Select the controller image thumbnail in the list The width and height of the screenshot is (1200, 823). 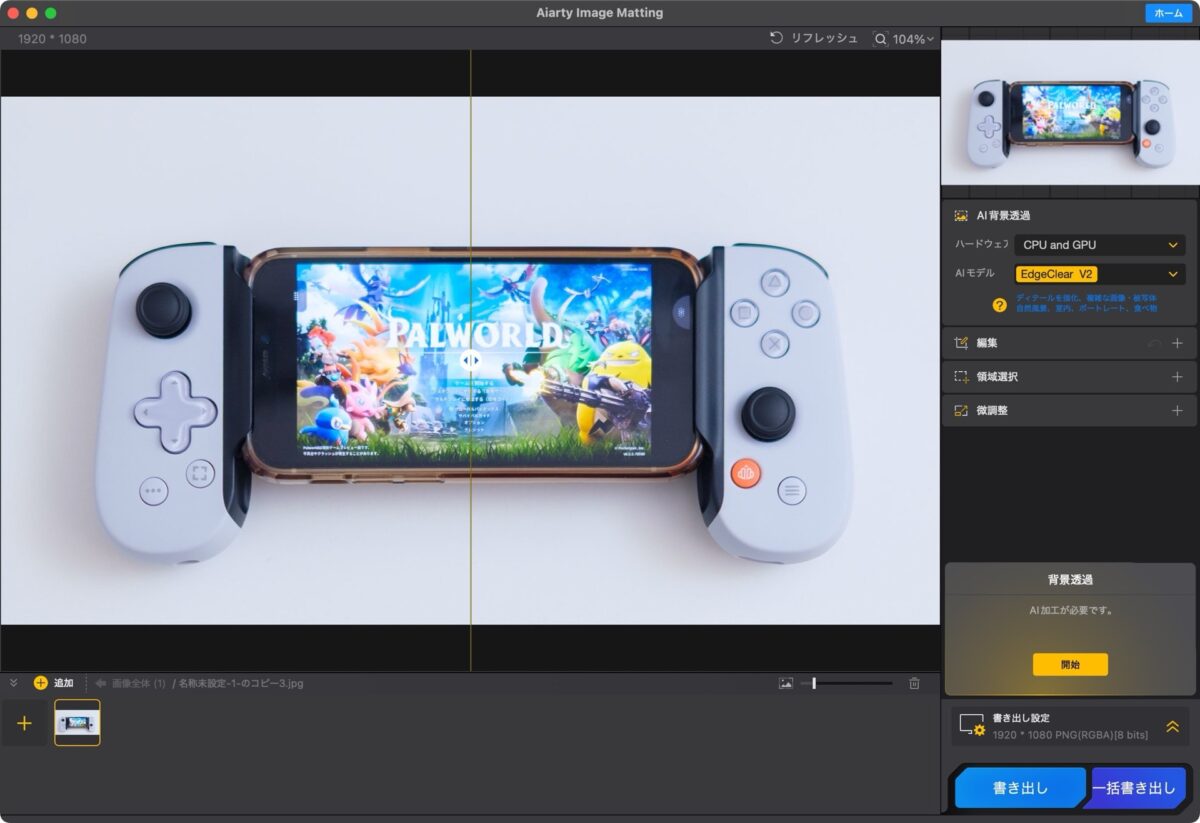pos(77,722)
